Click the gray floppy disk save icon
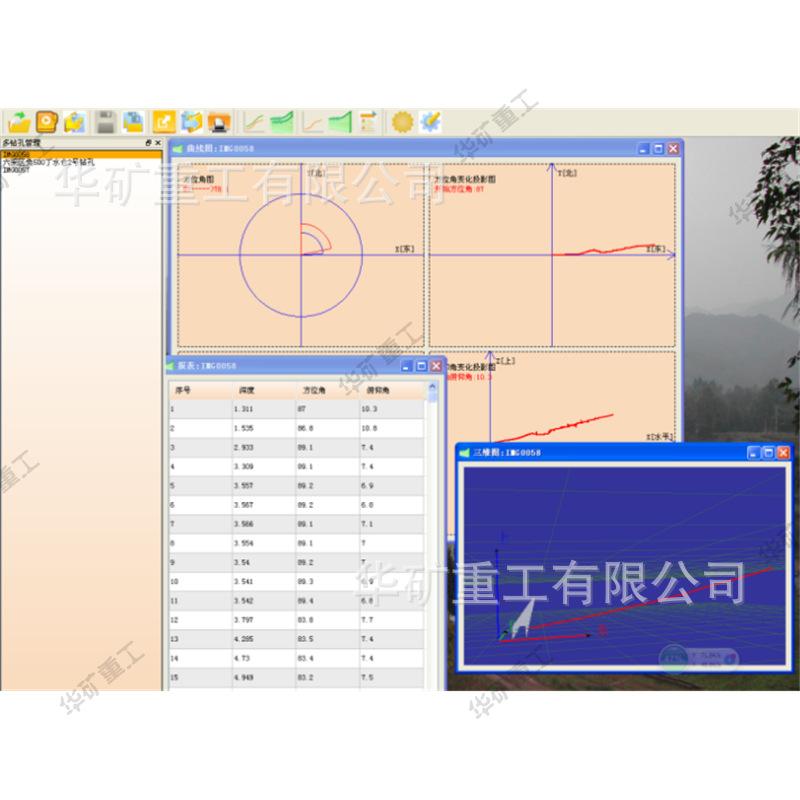800x800 pixels. tap(106, 122)
